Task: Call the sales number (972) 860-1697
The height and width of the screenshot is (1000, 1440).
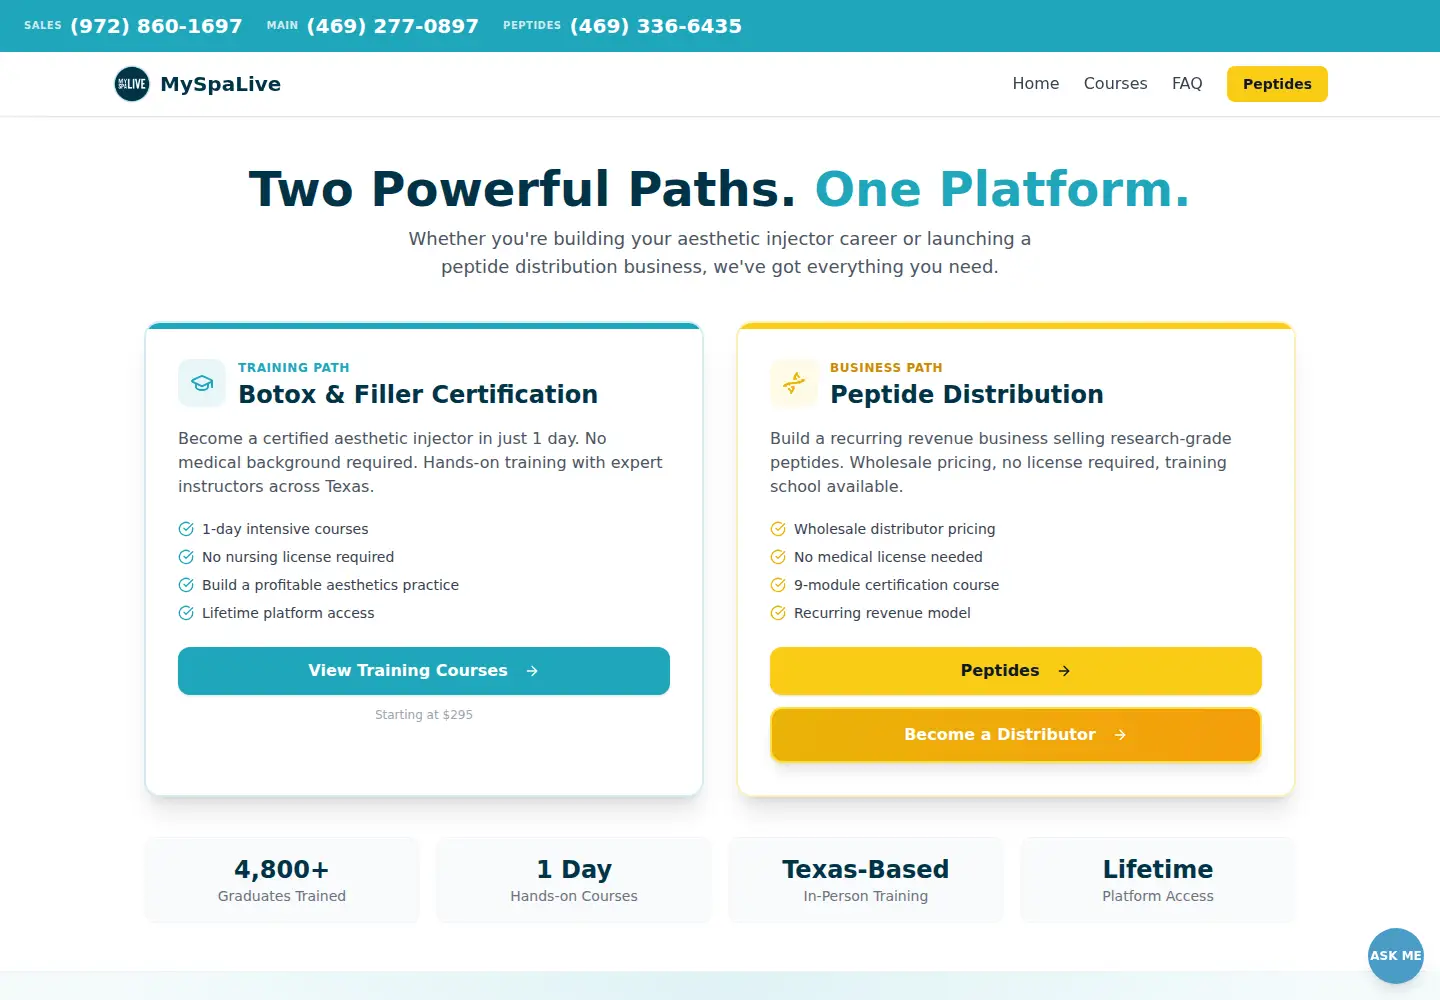Action: (156, 26)
